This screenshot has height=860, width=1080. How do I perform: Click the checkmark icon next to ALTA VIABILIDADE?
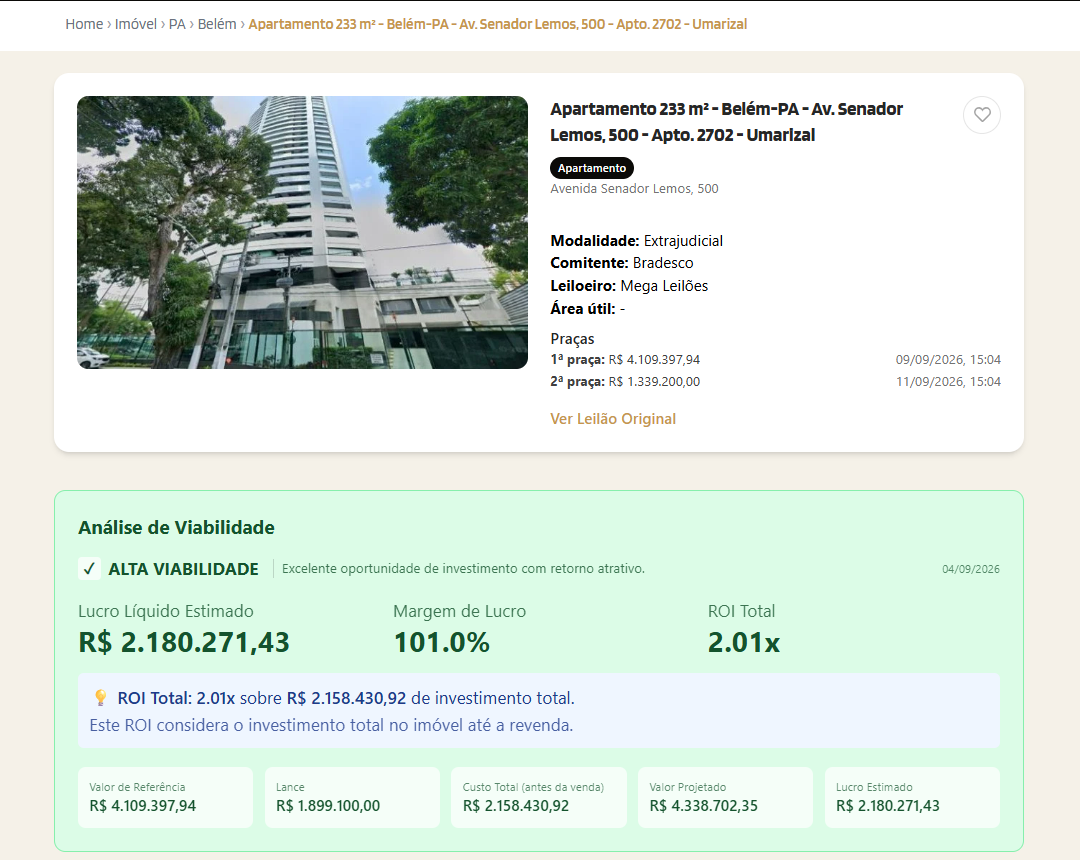[x=90, y=569]
